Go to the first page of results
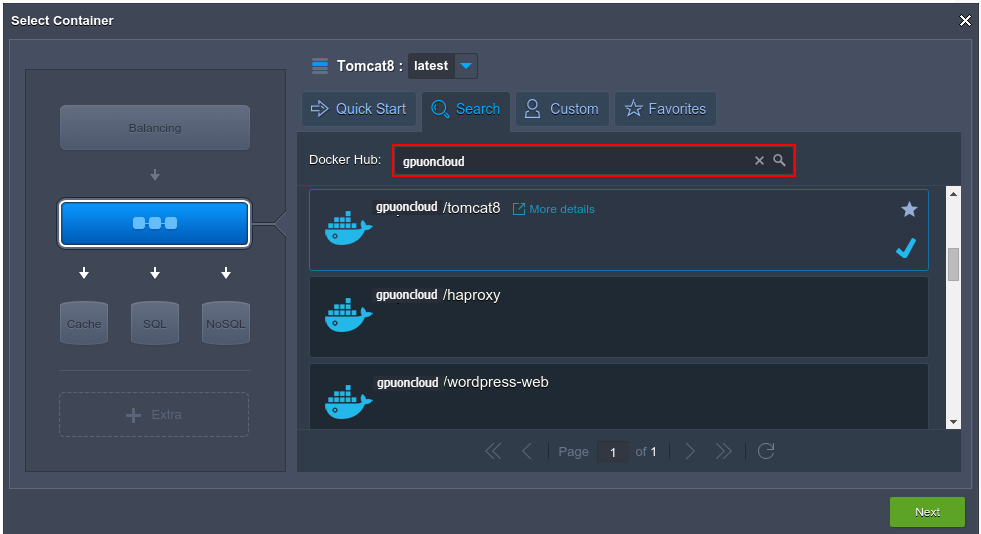This screenshot has width=981, height=534. [493, 451]
